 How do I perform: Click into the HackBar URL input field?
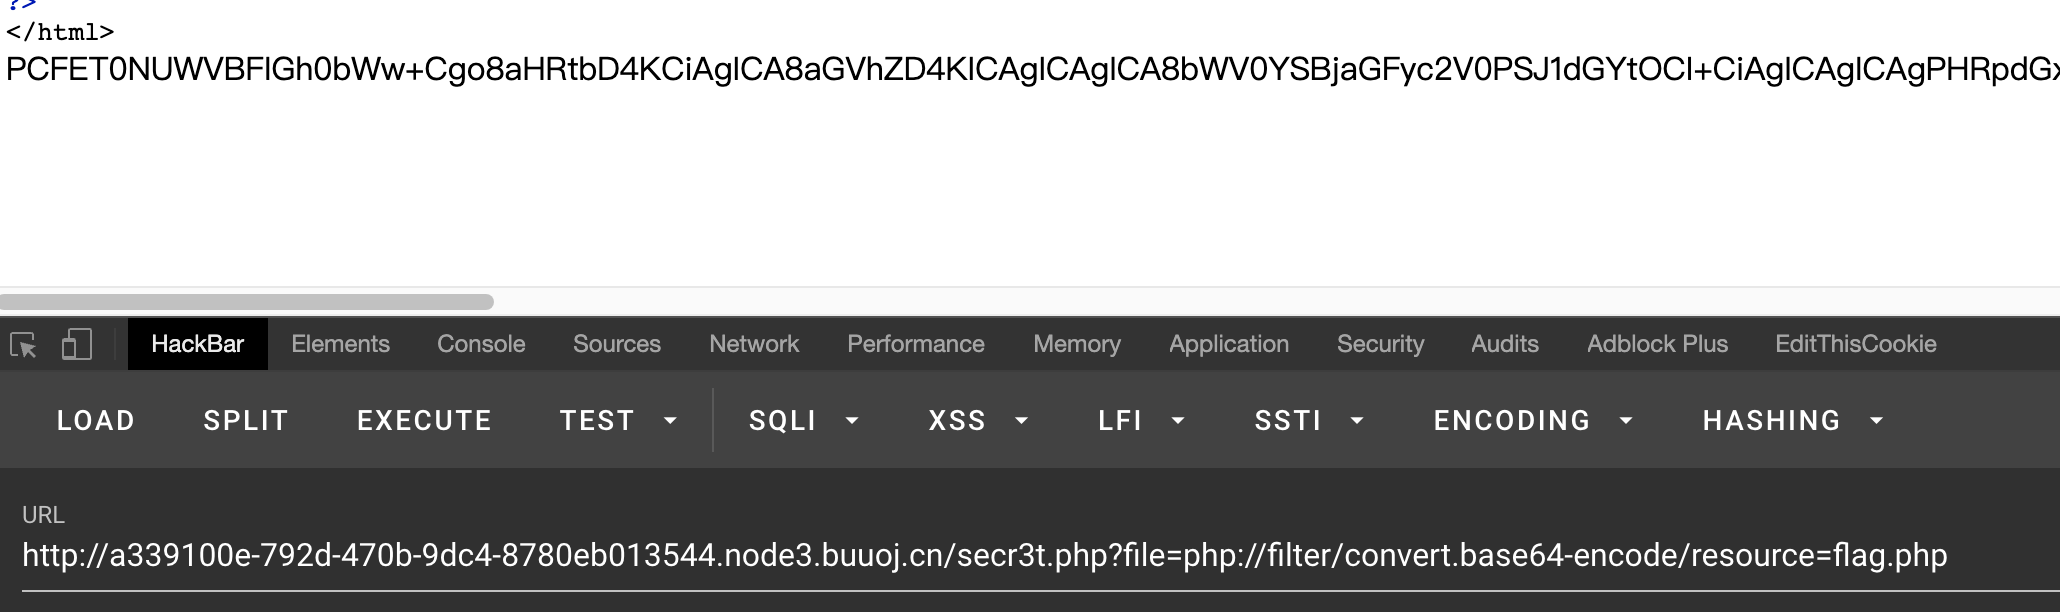tap(1040, 556)
